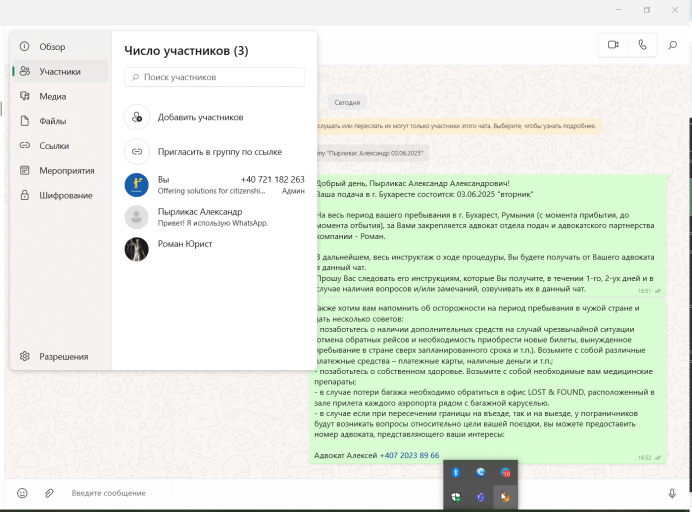Image resolution: width=692 pixels, height=512 pixels.
Task: Open the Обзор section
Action: tap(60, 46)
